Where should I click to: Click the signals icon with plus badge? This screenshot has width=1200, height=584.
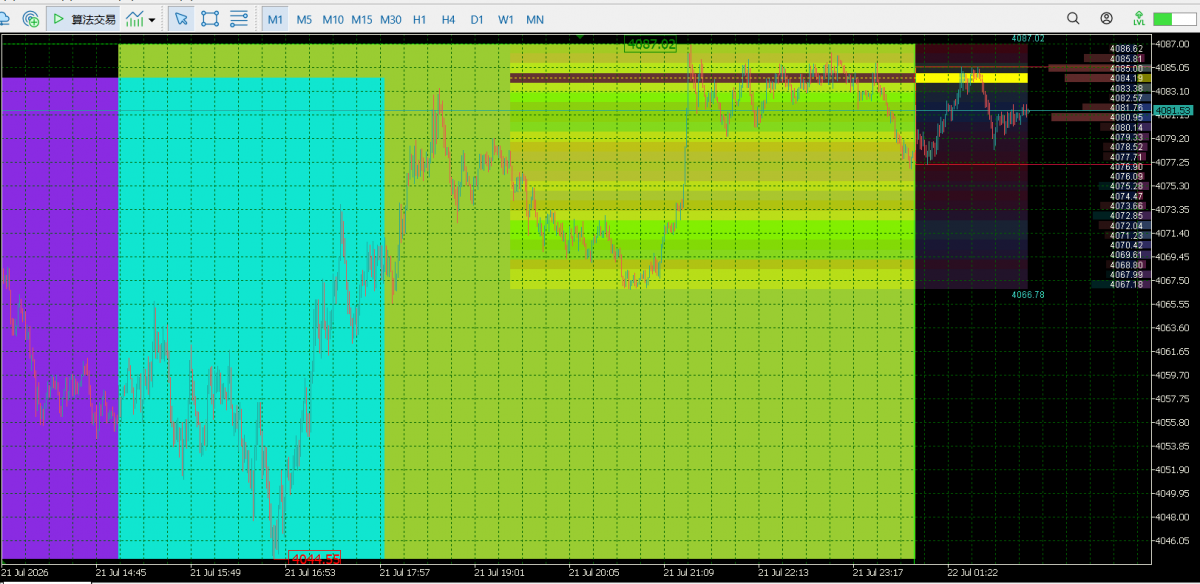31,19
